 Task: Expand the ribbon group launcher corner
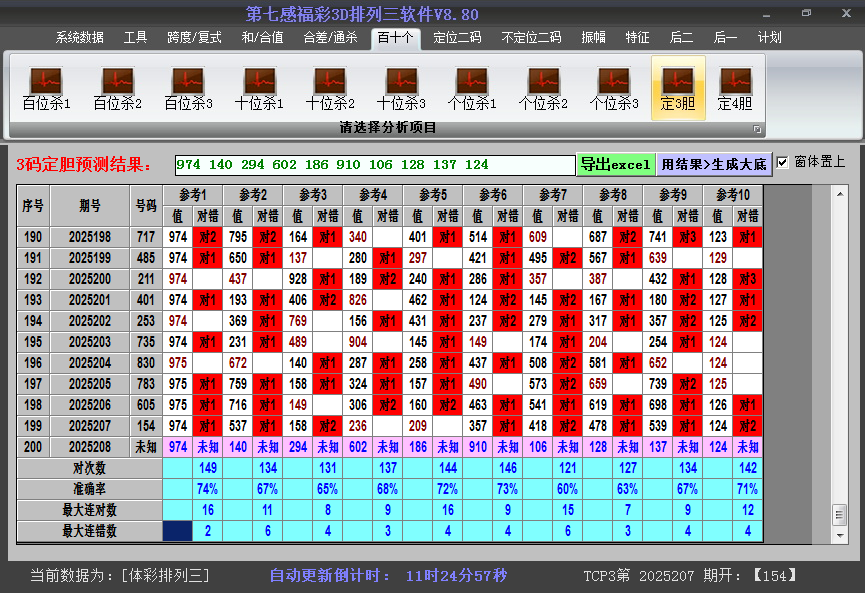tap(757, 129)
